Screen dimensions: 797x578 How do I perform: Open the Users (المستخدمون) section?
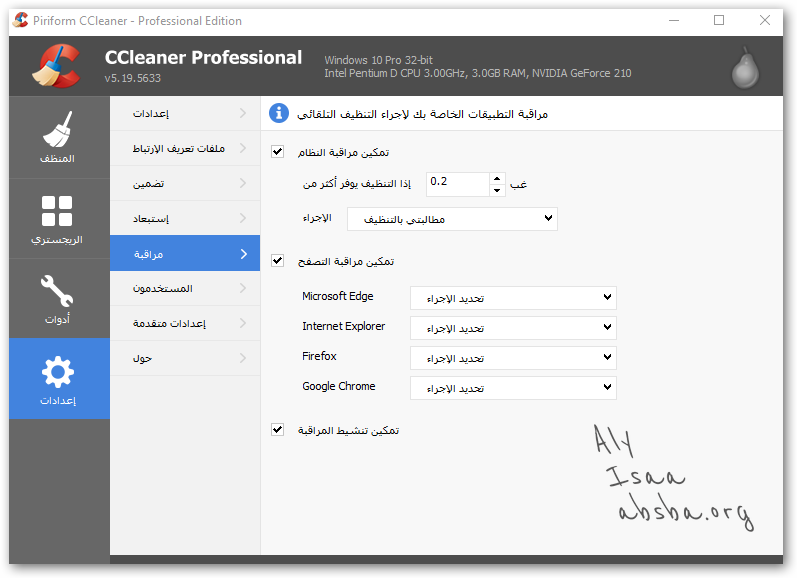[x=184, y=288]
